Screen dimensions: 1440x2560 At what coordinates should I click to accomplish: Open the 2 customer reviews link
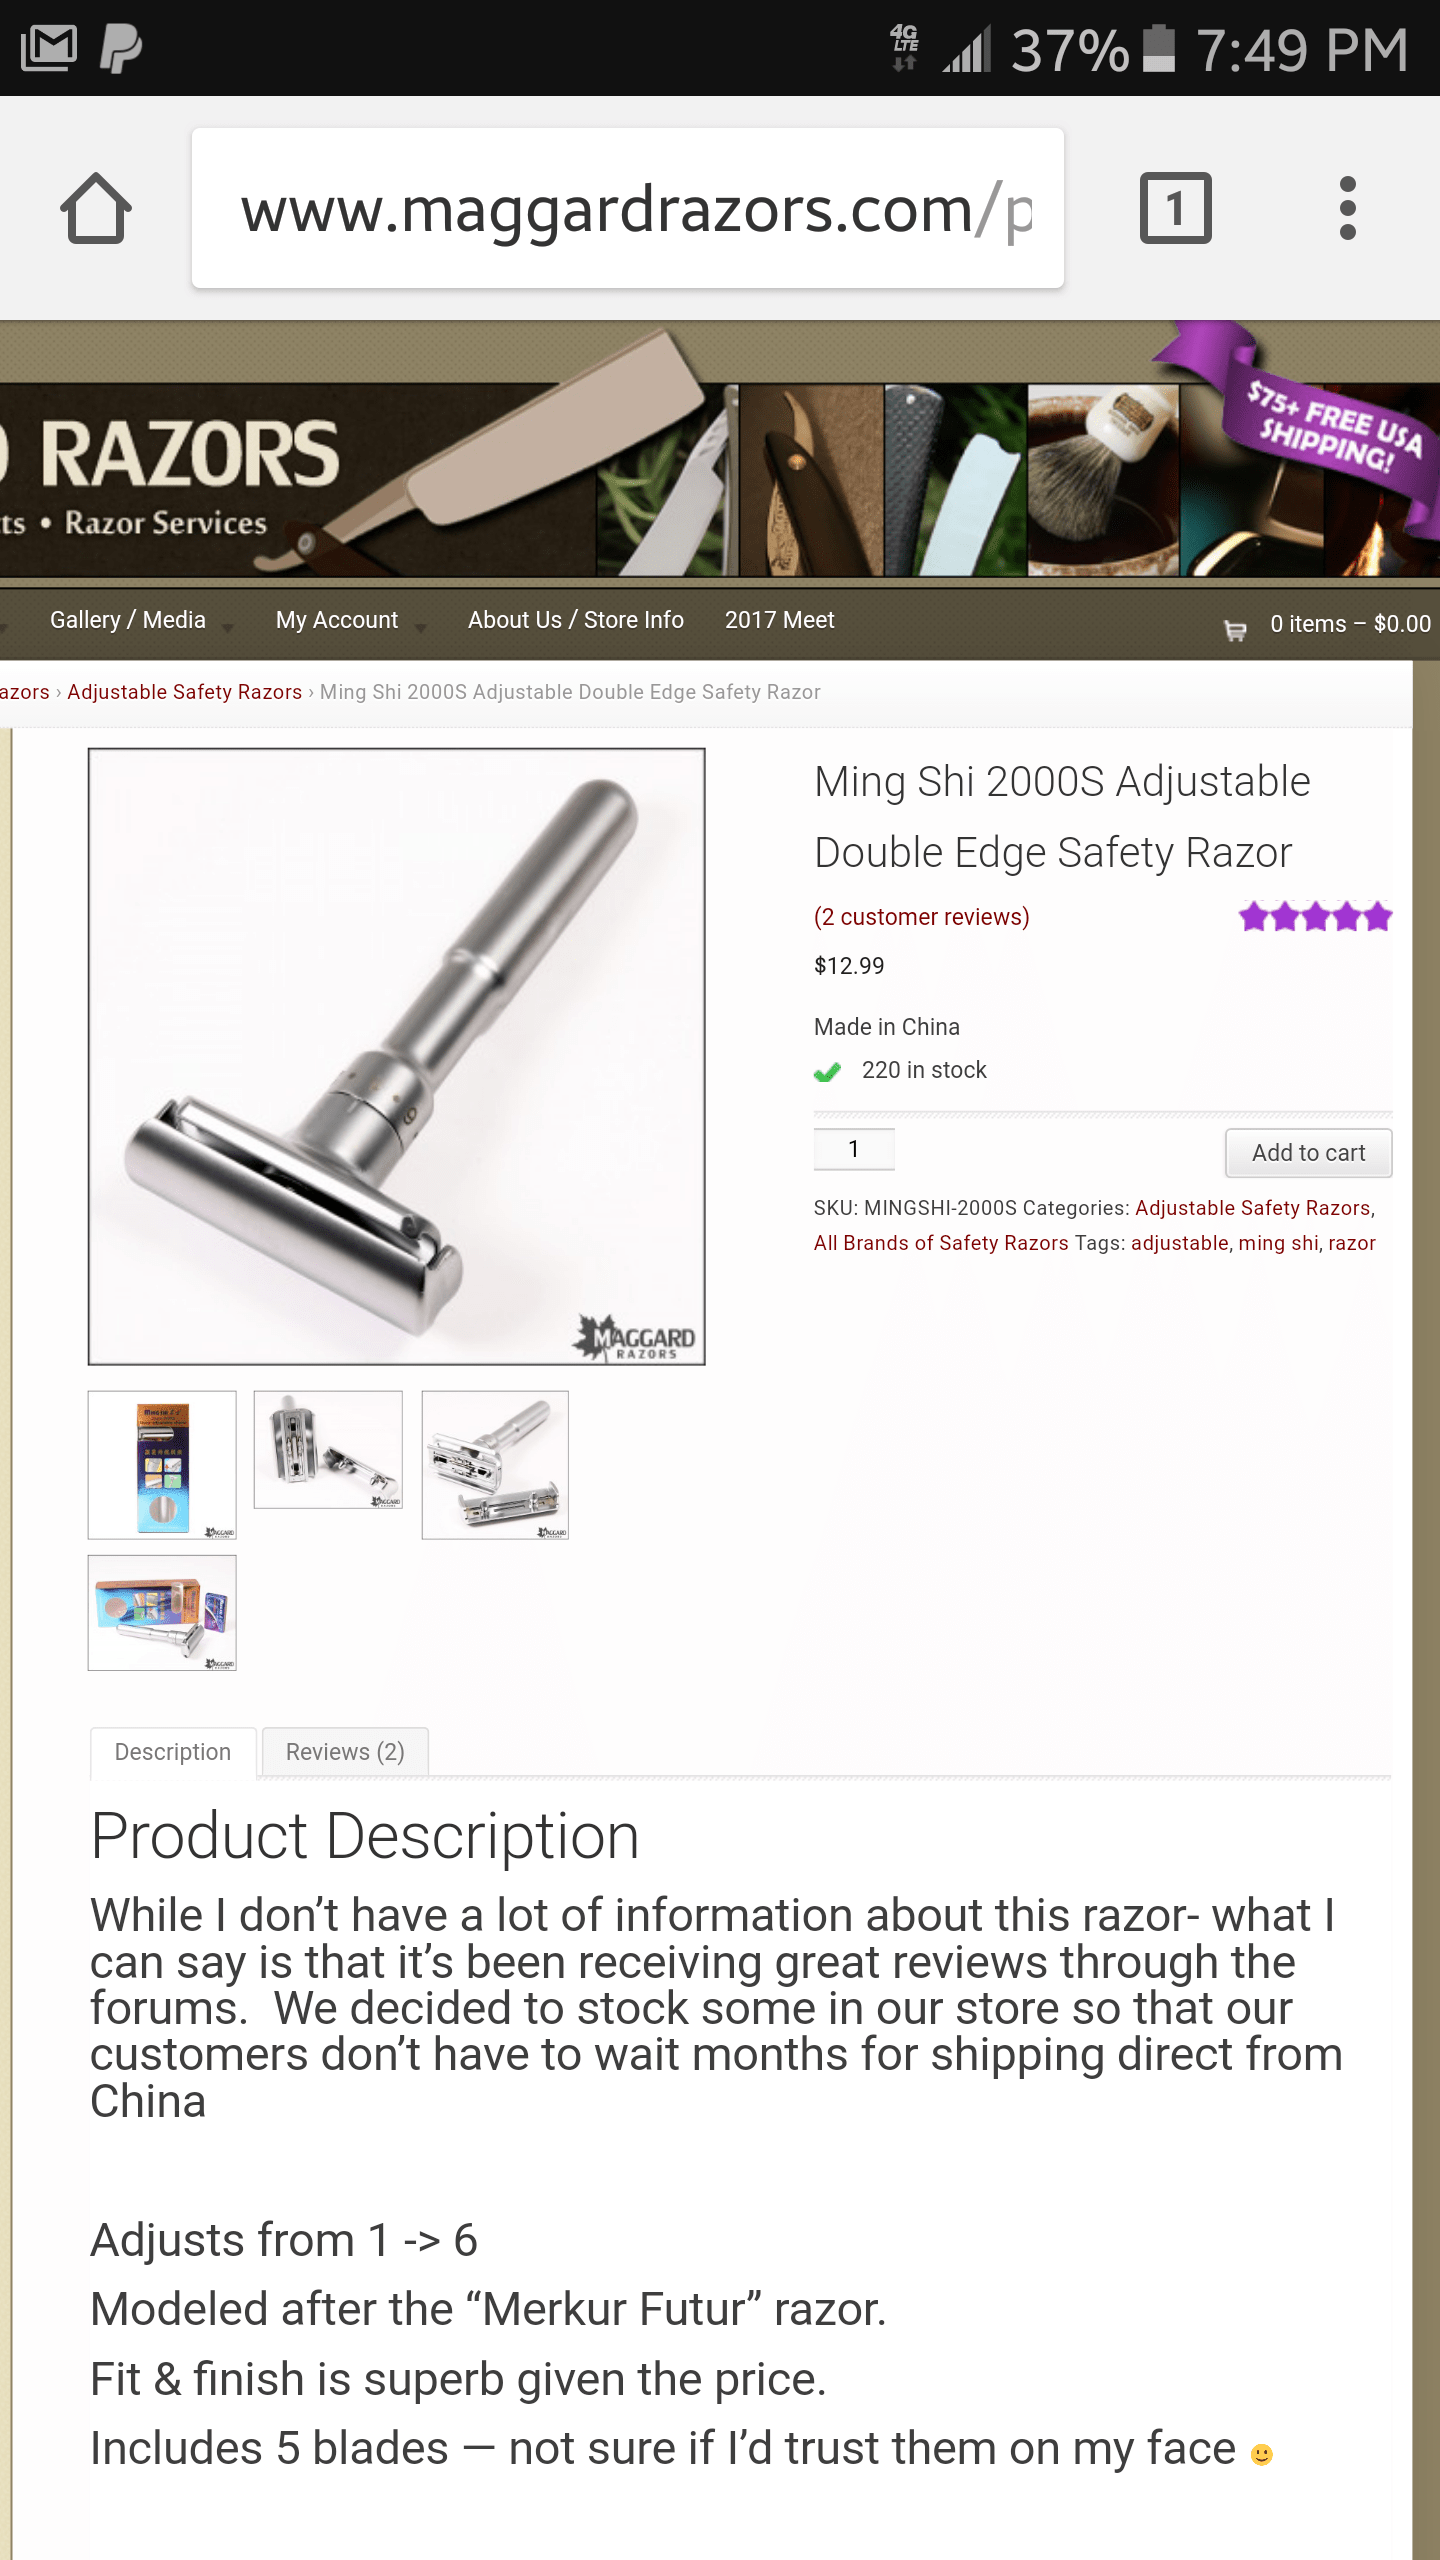coord(922,917)
